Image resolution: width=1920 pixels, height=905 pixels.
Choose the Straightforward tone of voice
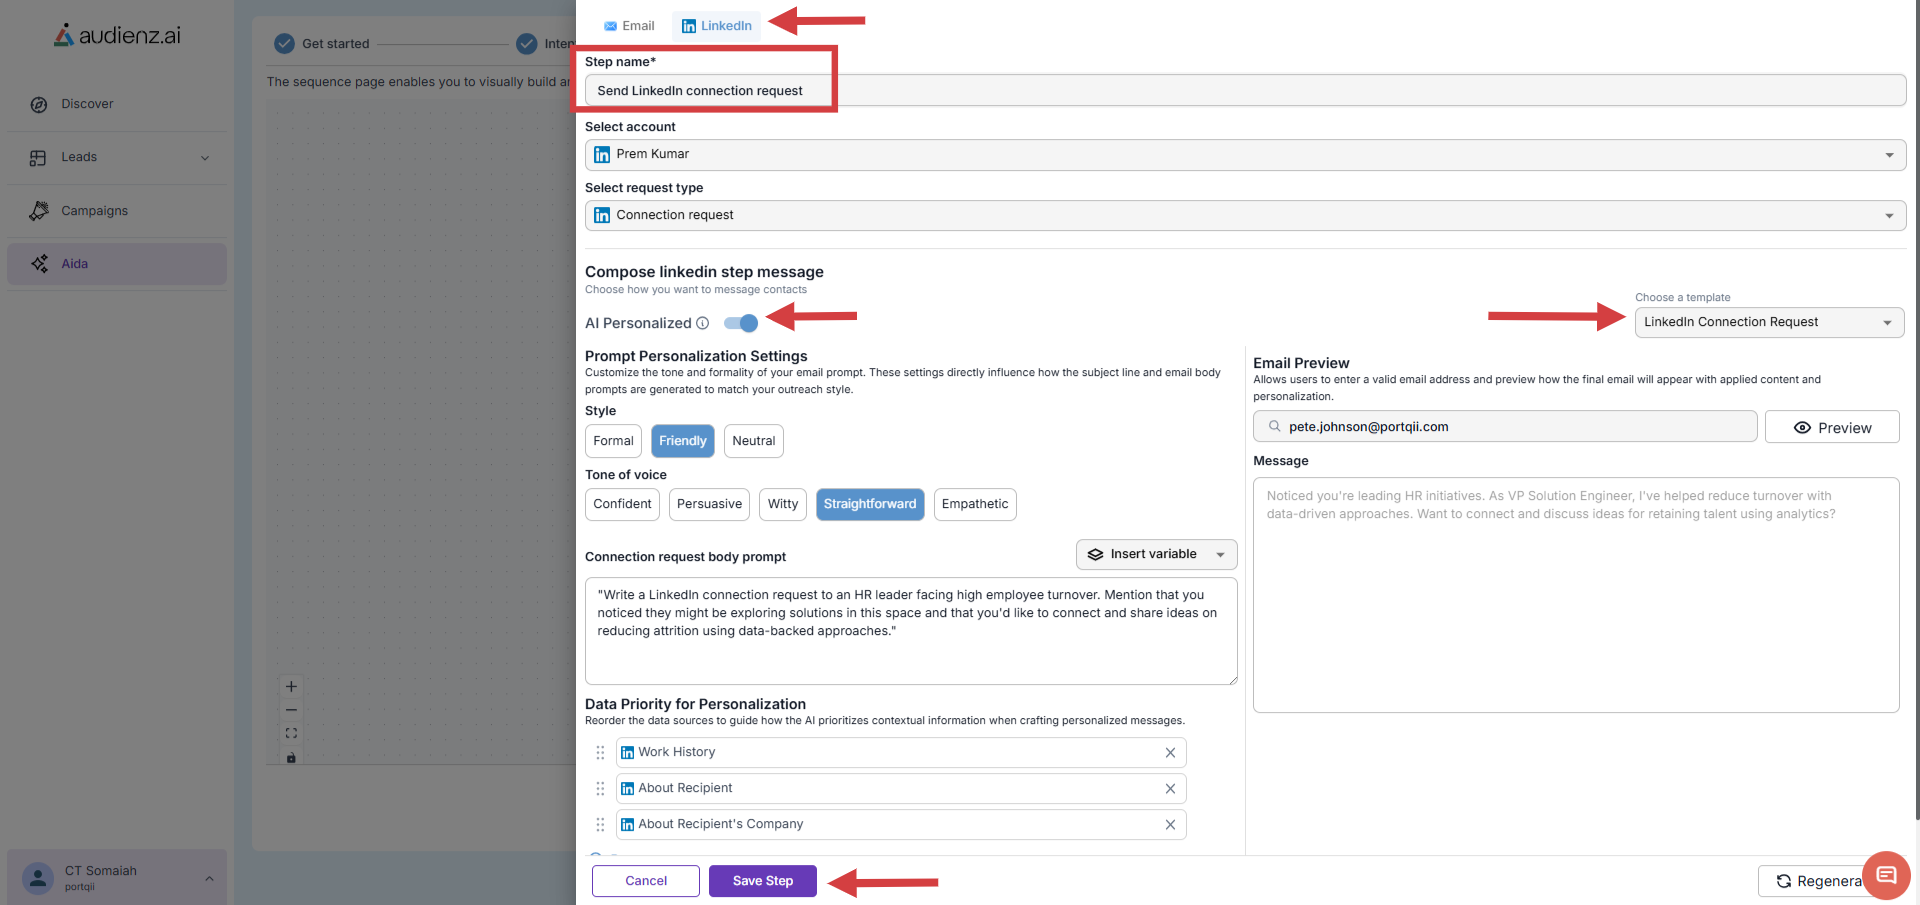click(x=870, y=504)
